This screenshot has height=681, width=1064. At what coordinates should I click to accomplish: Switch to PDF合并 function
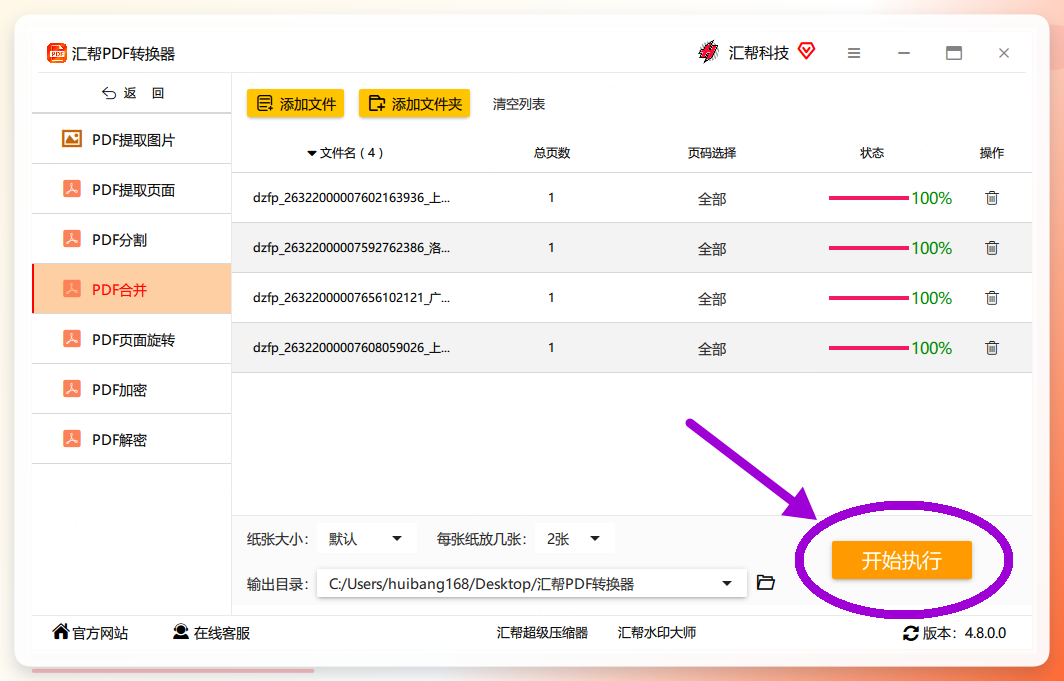132,289
